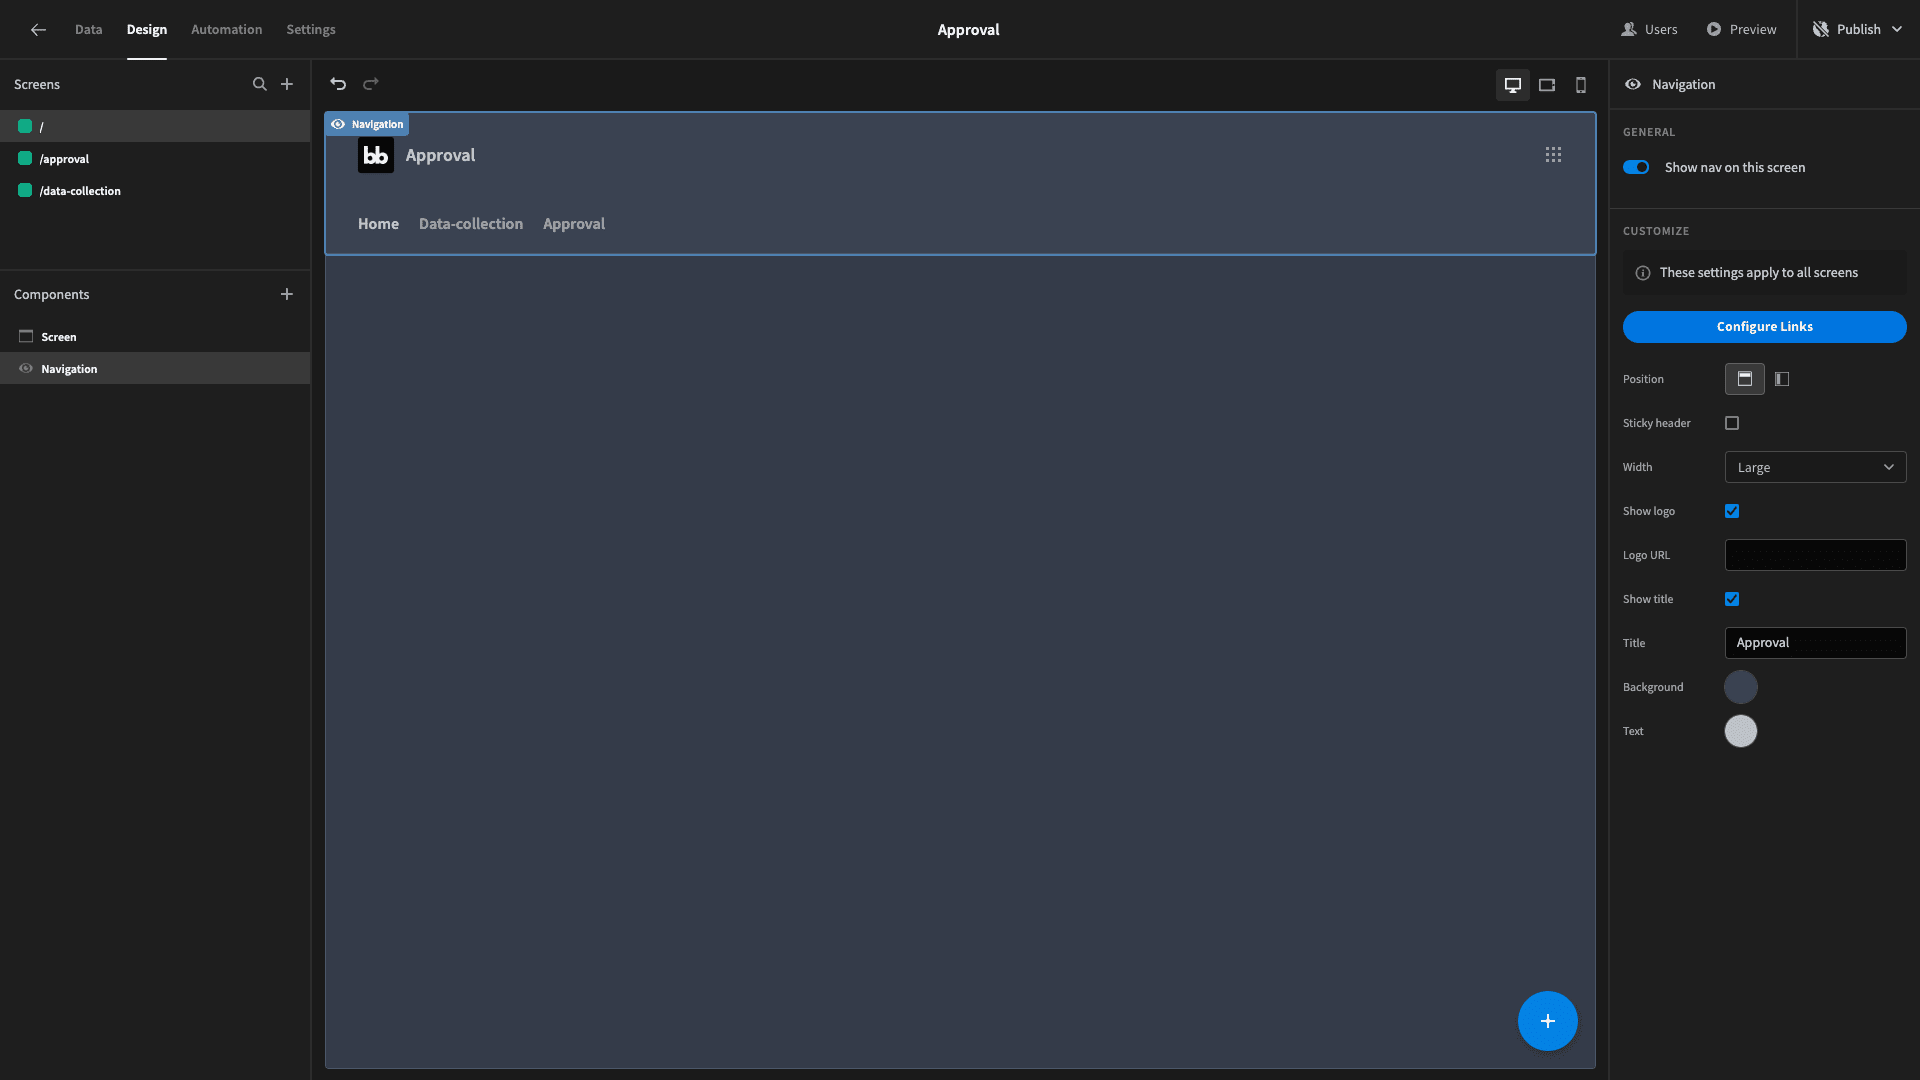1920x1080 pixels.
Task: Toggle Show nav on this screen
Action: [x=1636, y=167]
